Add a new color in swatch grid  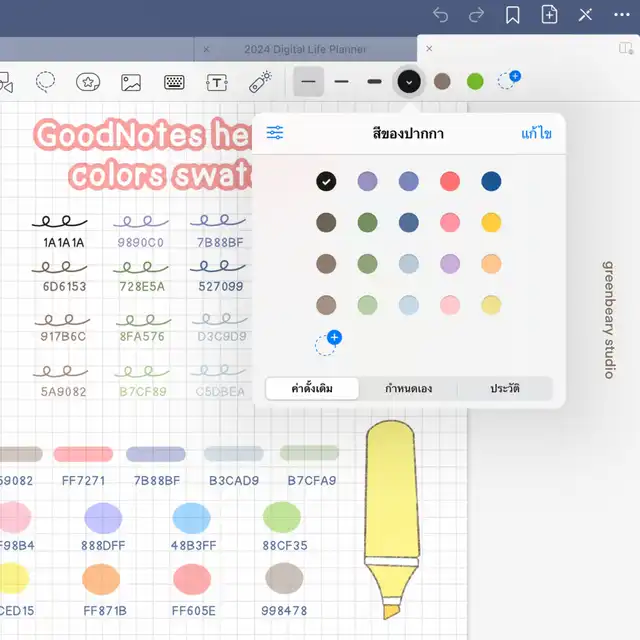click(x=327, y=344)
